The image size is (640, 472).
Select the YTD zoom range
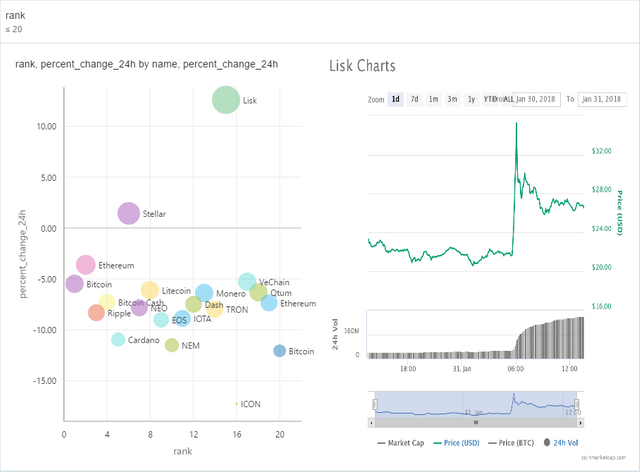tap(489, 99)
